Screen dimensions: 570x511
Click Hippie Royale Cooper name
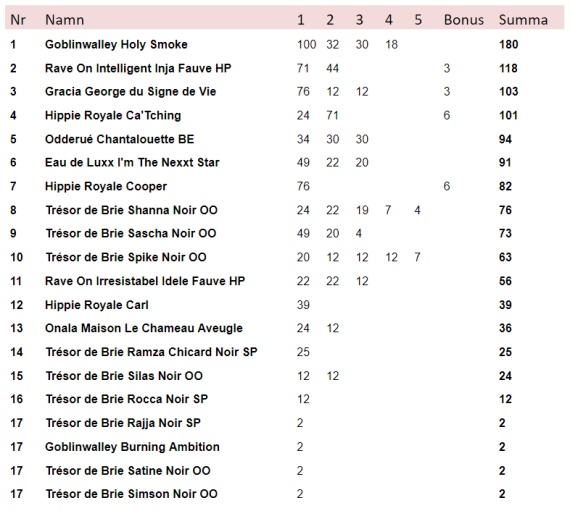coord(106,186)
